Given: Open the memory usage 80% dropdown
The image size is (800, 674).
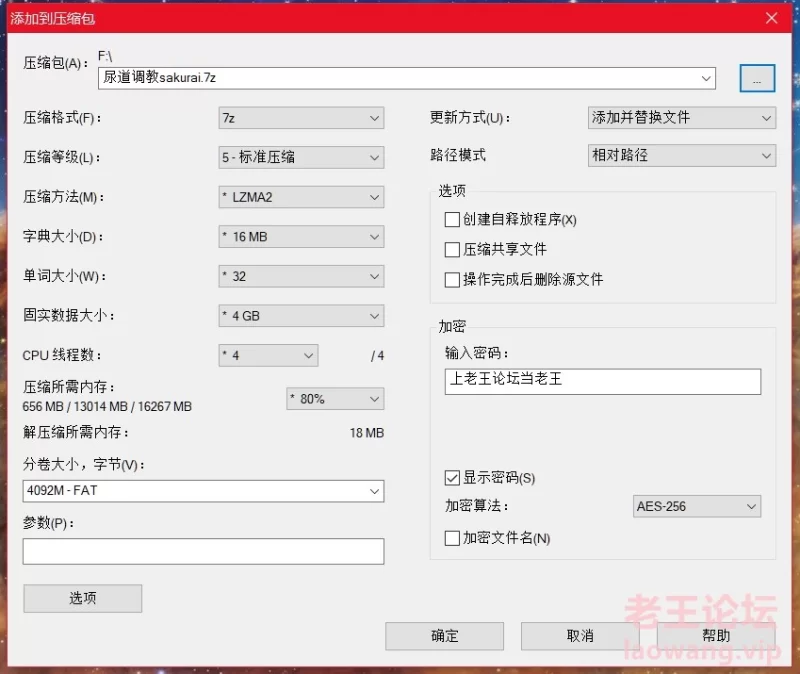Looking at the screenshot, I should pos(335,398).
